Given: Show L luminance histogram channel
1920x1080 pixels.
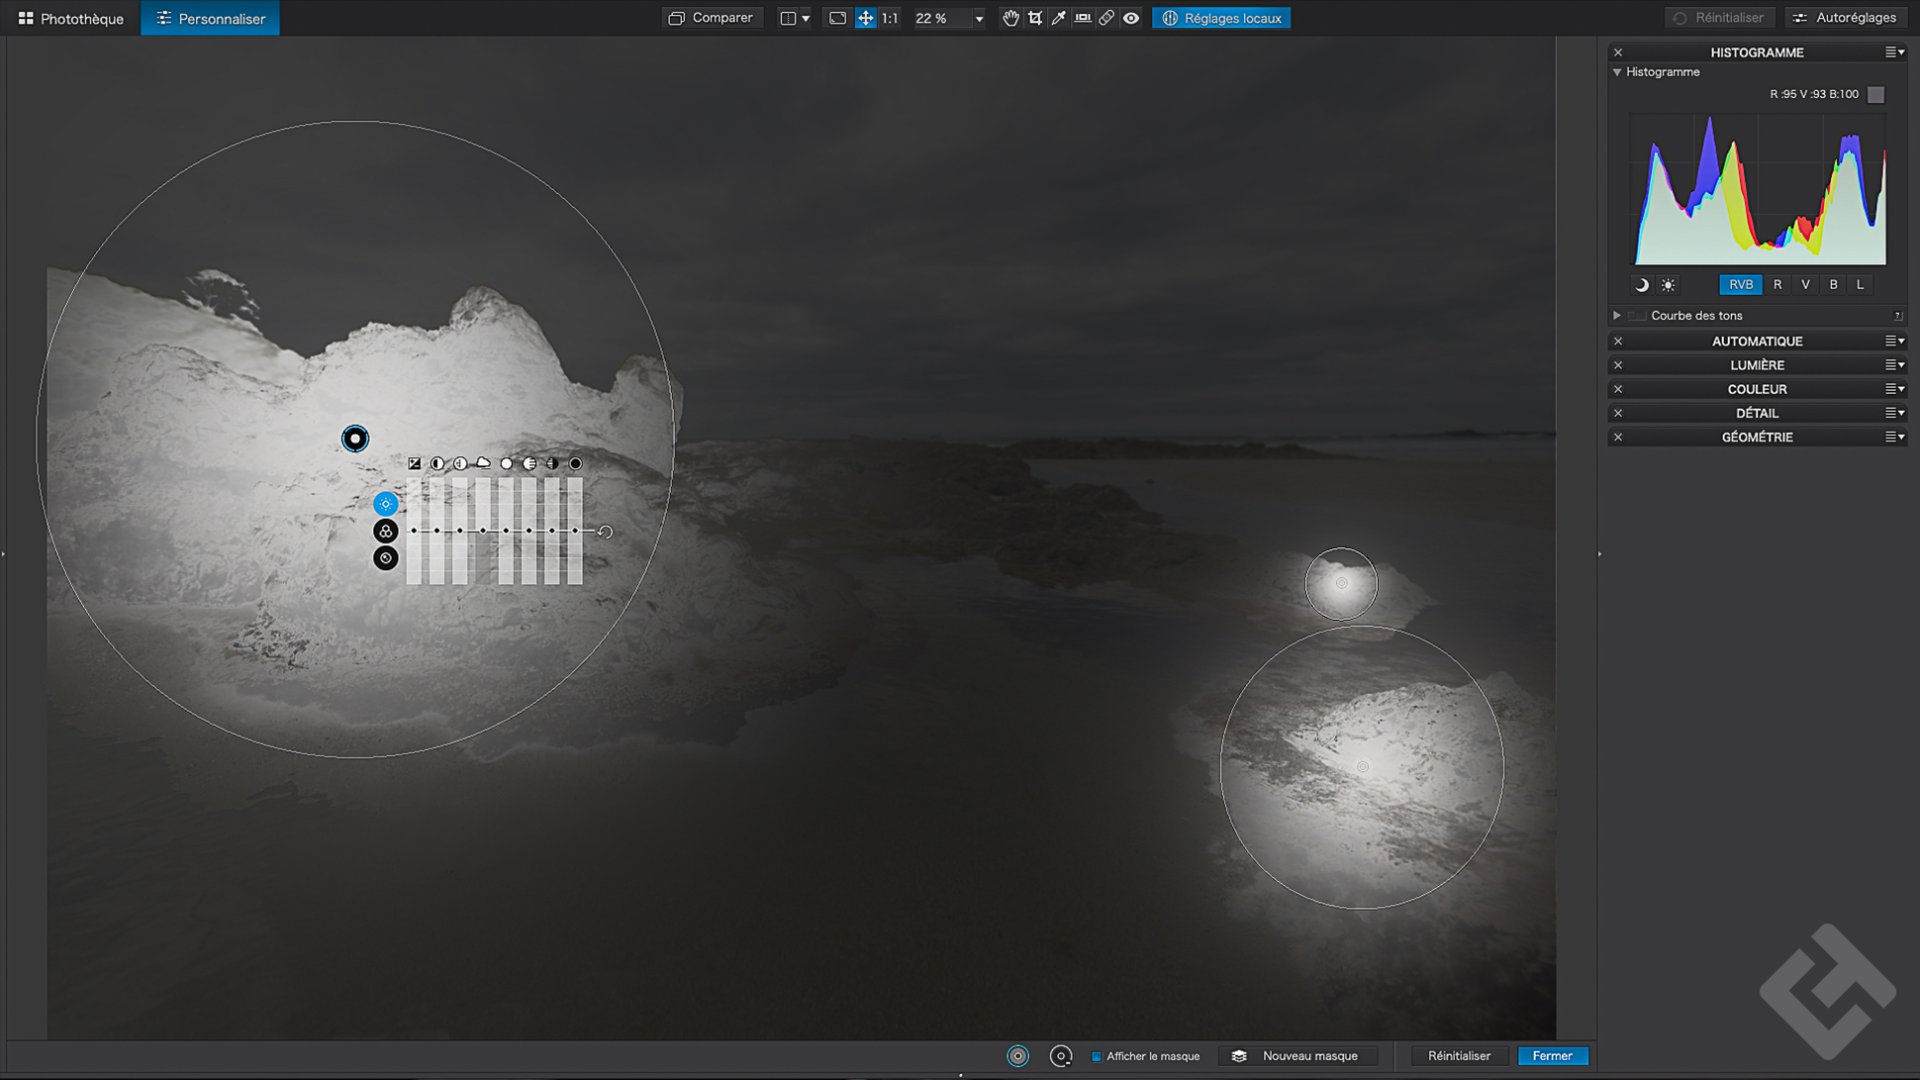Looking at the screenshot, I should click(x=1860, y=285).
